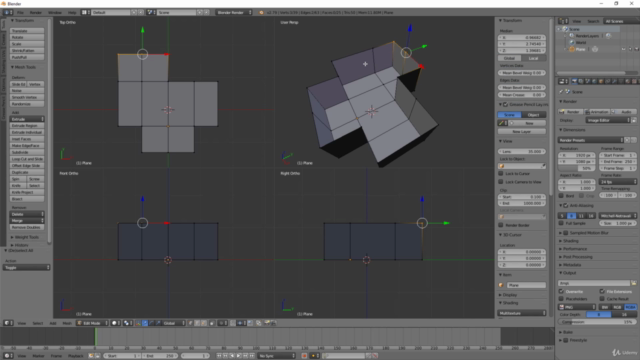This screenshot has width=640, height=360.
Task: Open the timeline Playback menu
Action: 76,356
